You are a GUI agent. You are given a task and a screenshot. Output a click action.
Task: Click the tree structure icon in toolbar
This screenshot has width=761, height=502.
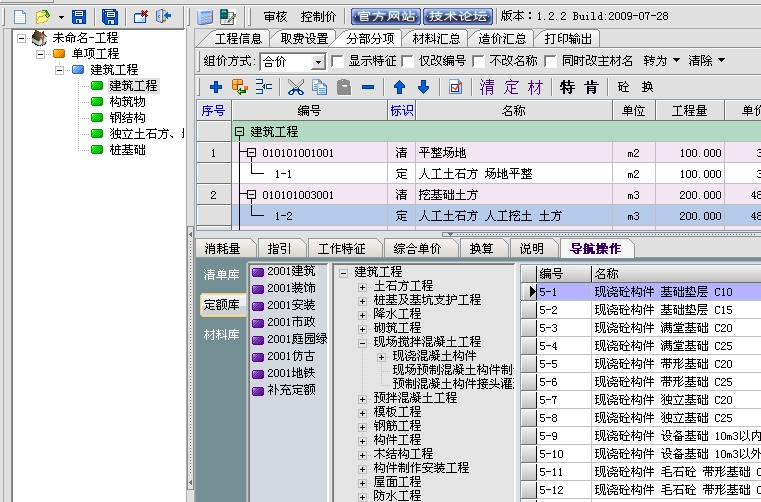264,87
